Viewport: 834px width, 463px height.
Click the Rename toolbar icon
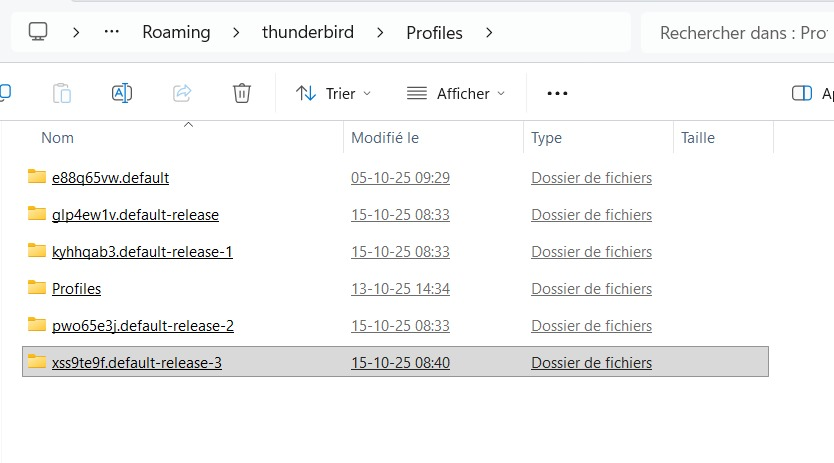[x=122, y=93]
